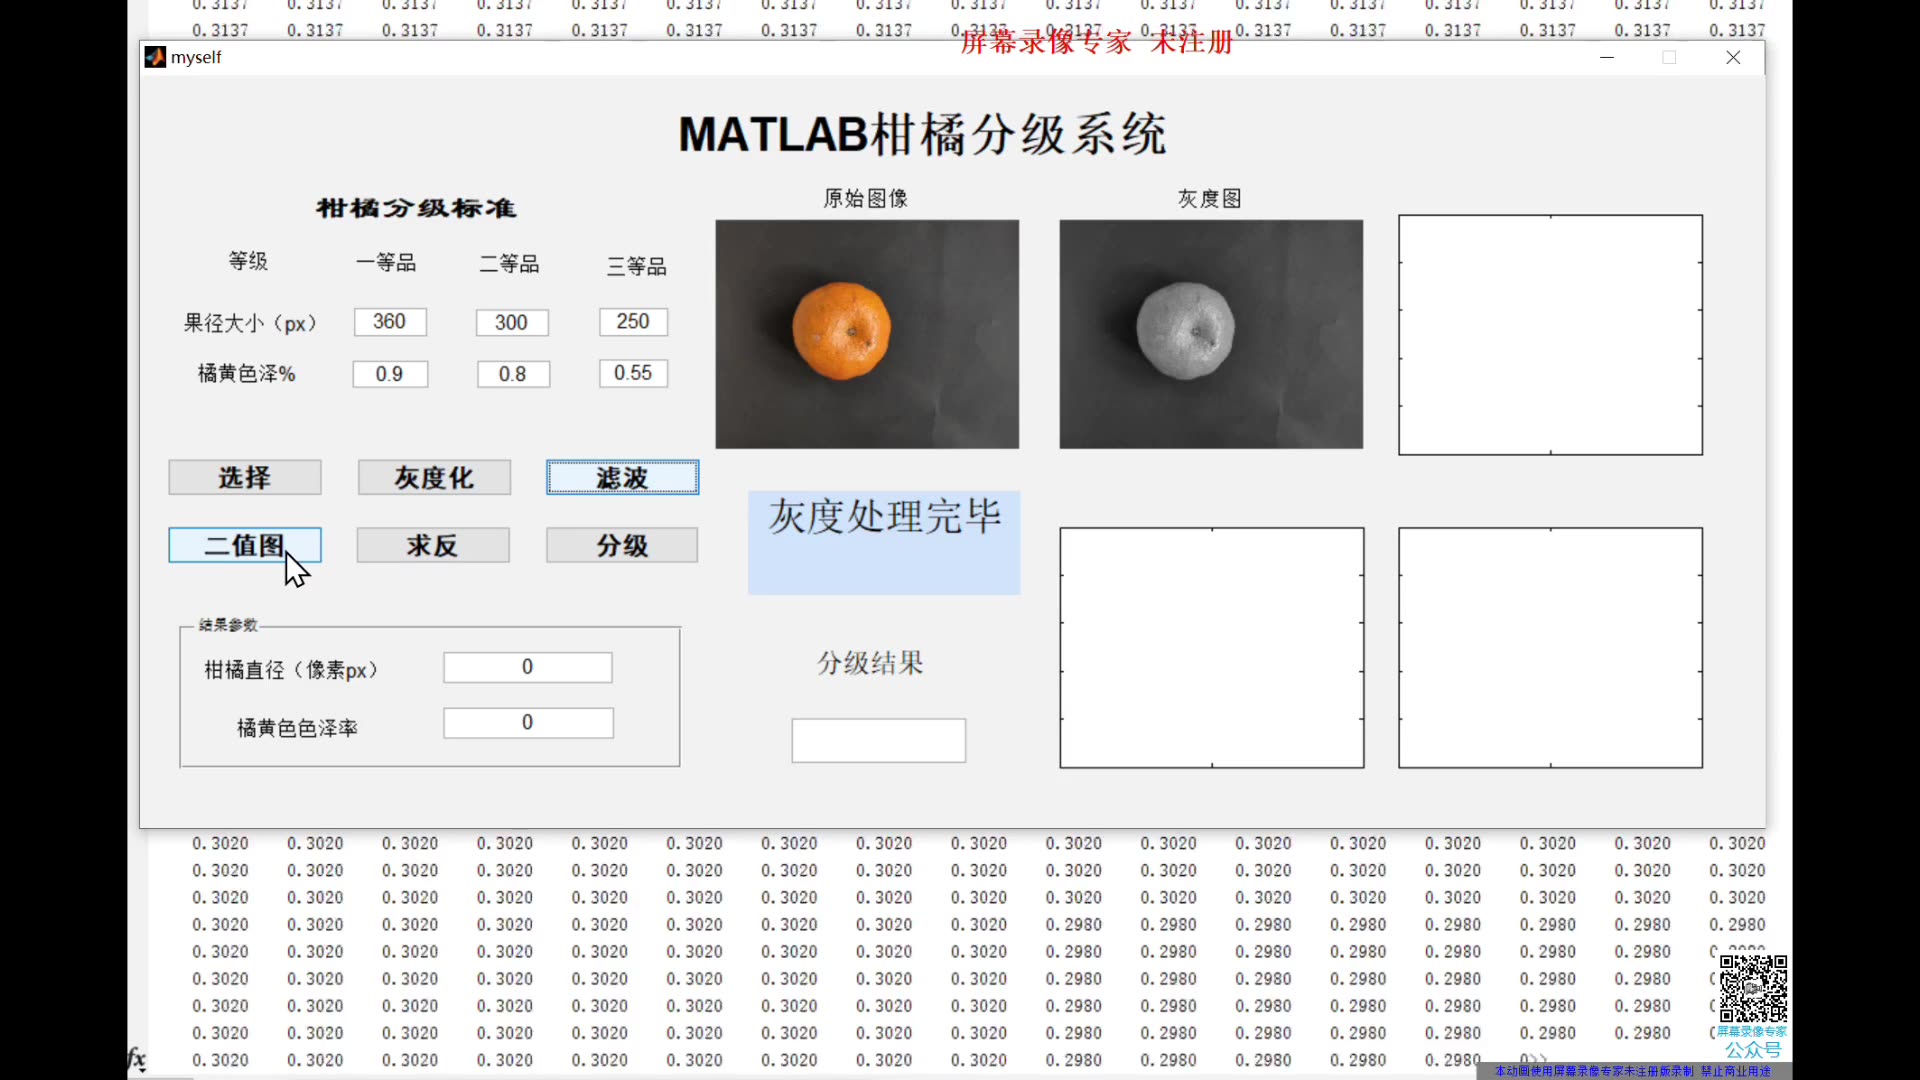Click the 橘黄色色泽率 result value field
This screenshot has width=1920, height=1080.
pos(528,723)
